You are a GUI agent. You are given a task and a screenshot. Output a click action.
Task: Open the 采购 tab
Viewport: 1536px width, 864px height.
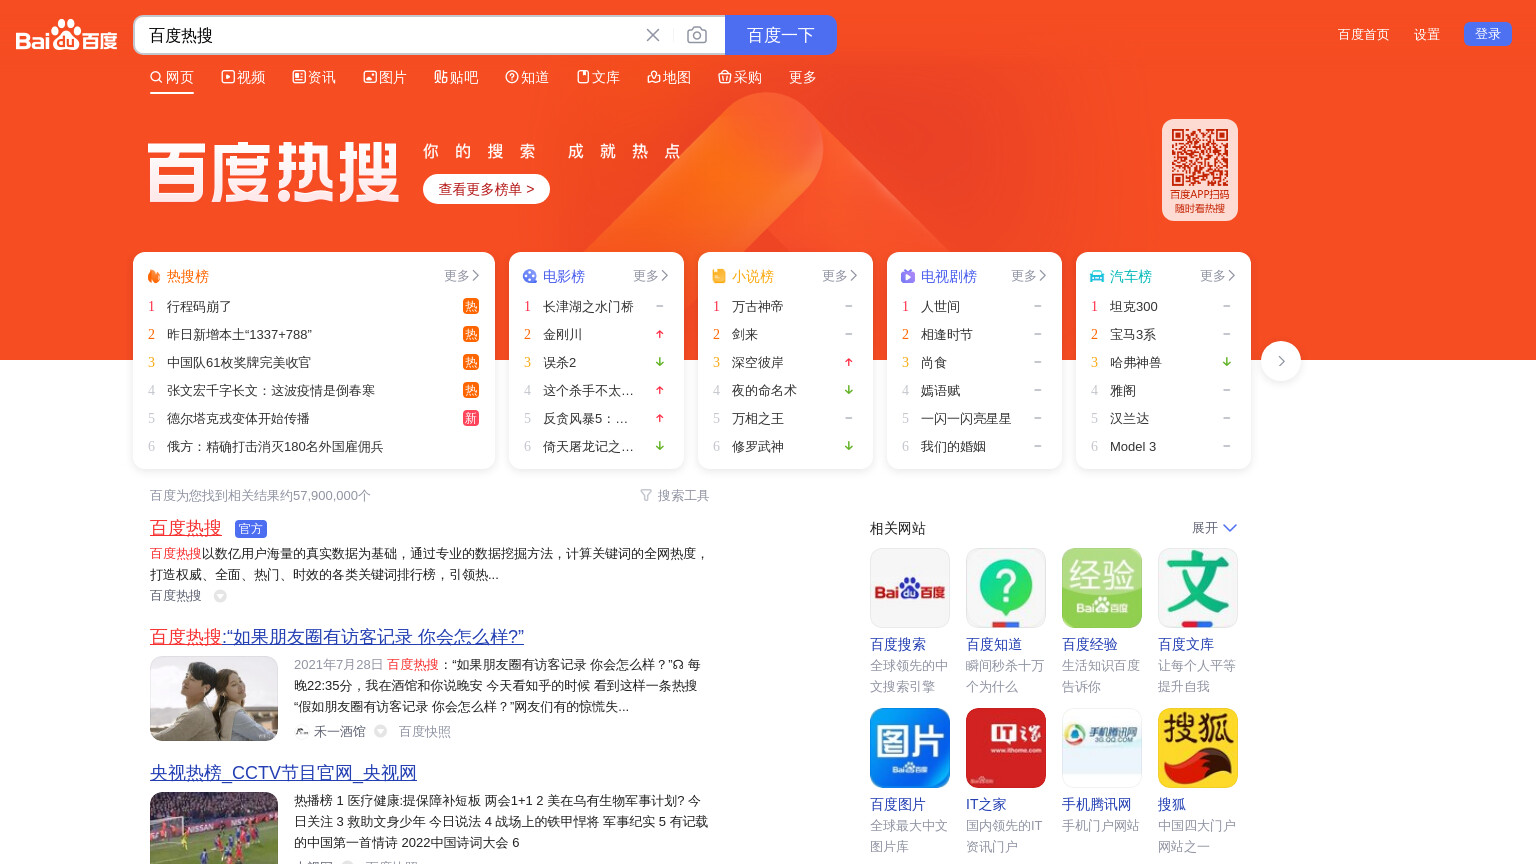tap(740, 77)
